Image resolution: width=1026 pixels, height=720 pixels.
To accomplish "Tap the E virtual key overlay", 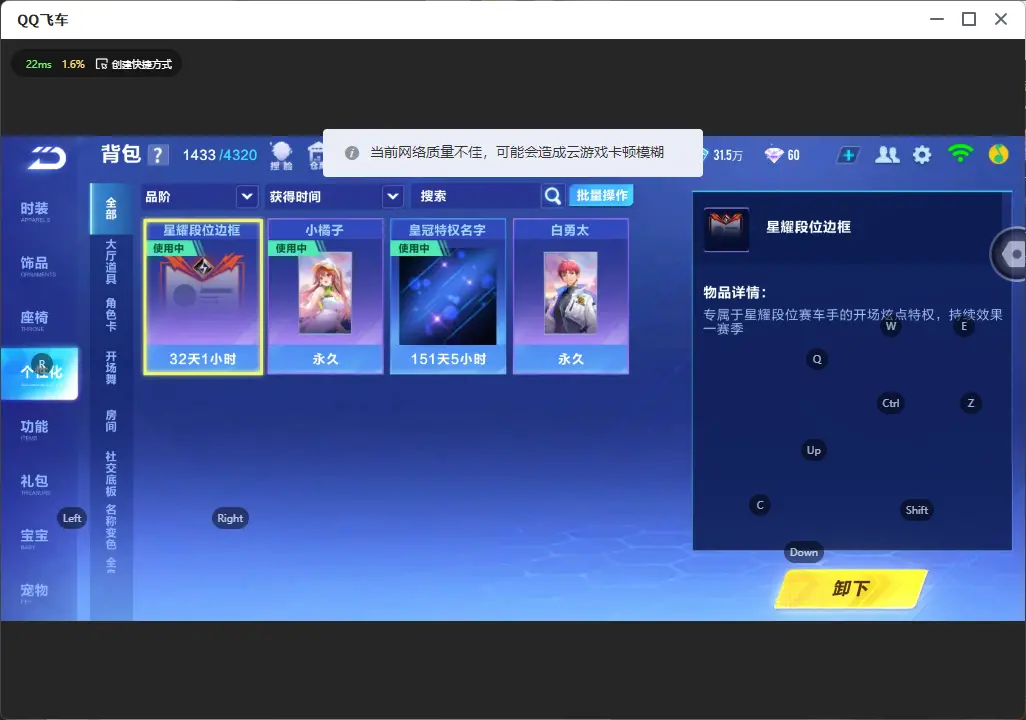I will click(964, 326).
